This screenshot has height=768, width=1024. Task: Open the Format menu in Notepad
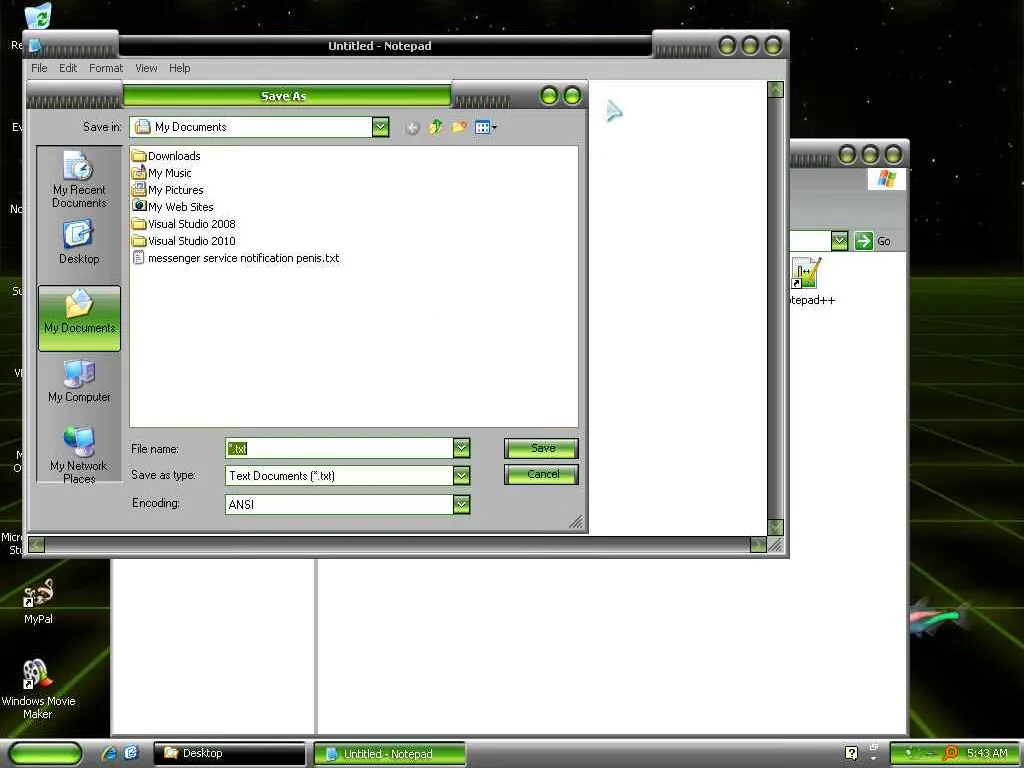tap(106, 68)
